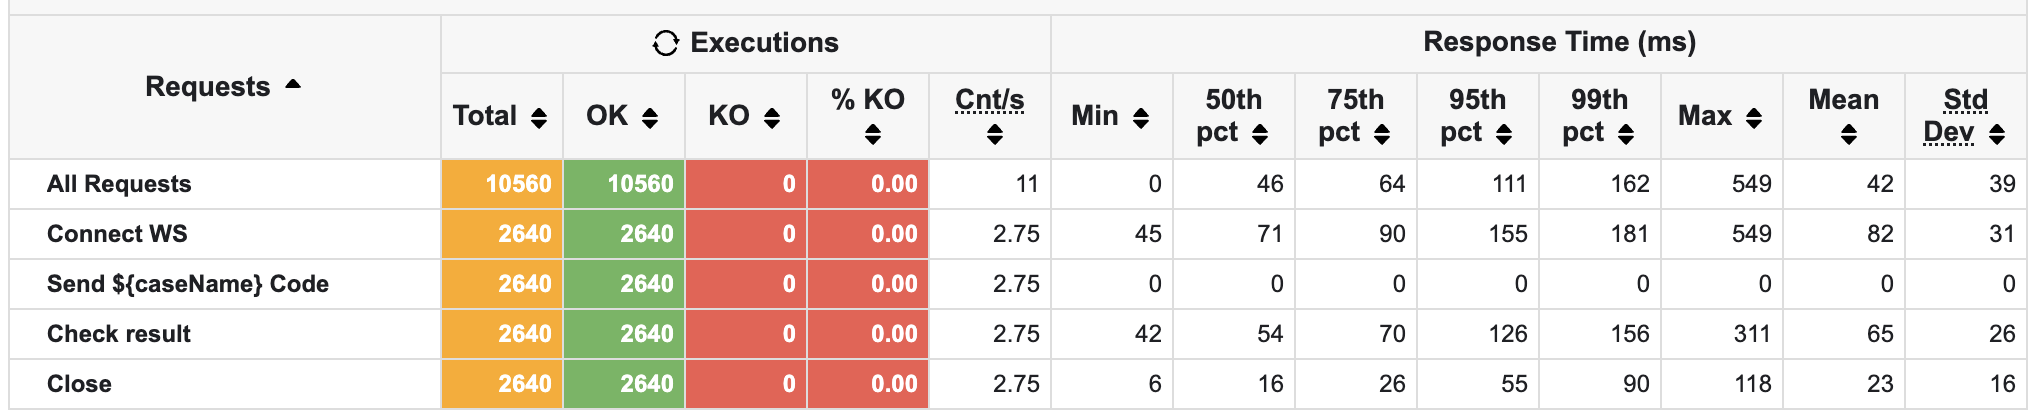The width and height of the screenshot is (2044, 420).
Task: Sort by OK count arrows
Action: [x=650, y=118]
